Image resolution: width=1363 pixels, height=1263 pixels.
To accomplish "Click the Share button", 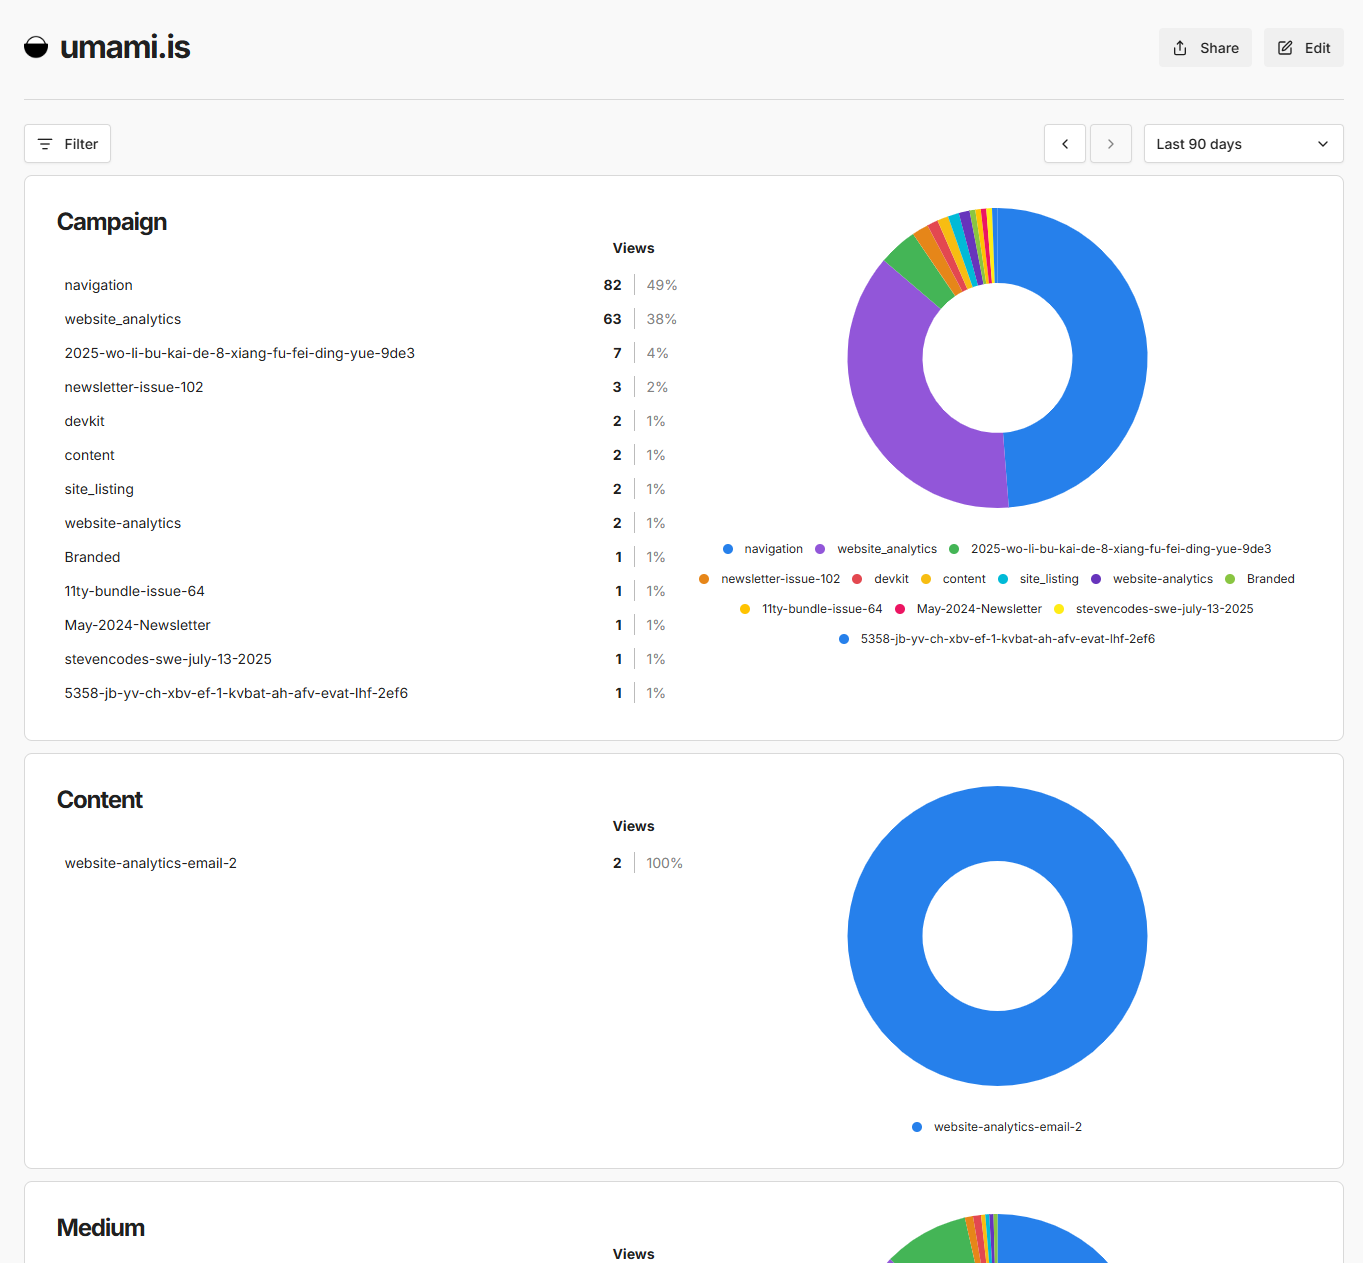I will (x=1204, y=48).
